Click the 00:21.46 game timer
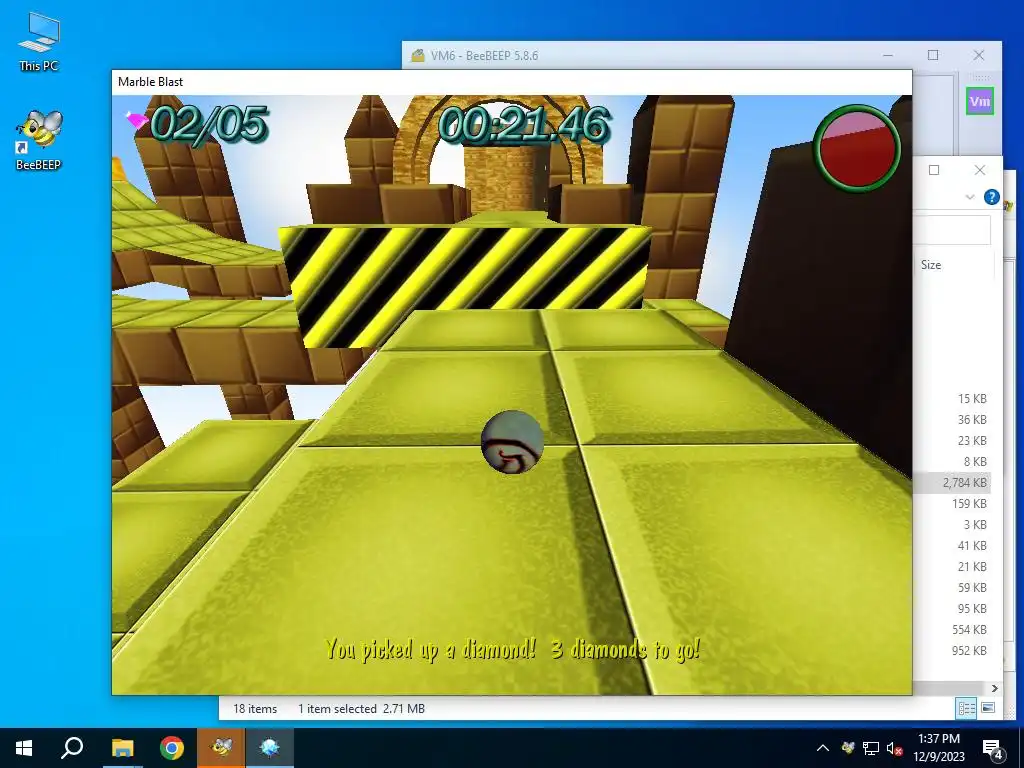Screen dimensions: 1024x768 tap(524, 124)
